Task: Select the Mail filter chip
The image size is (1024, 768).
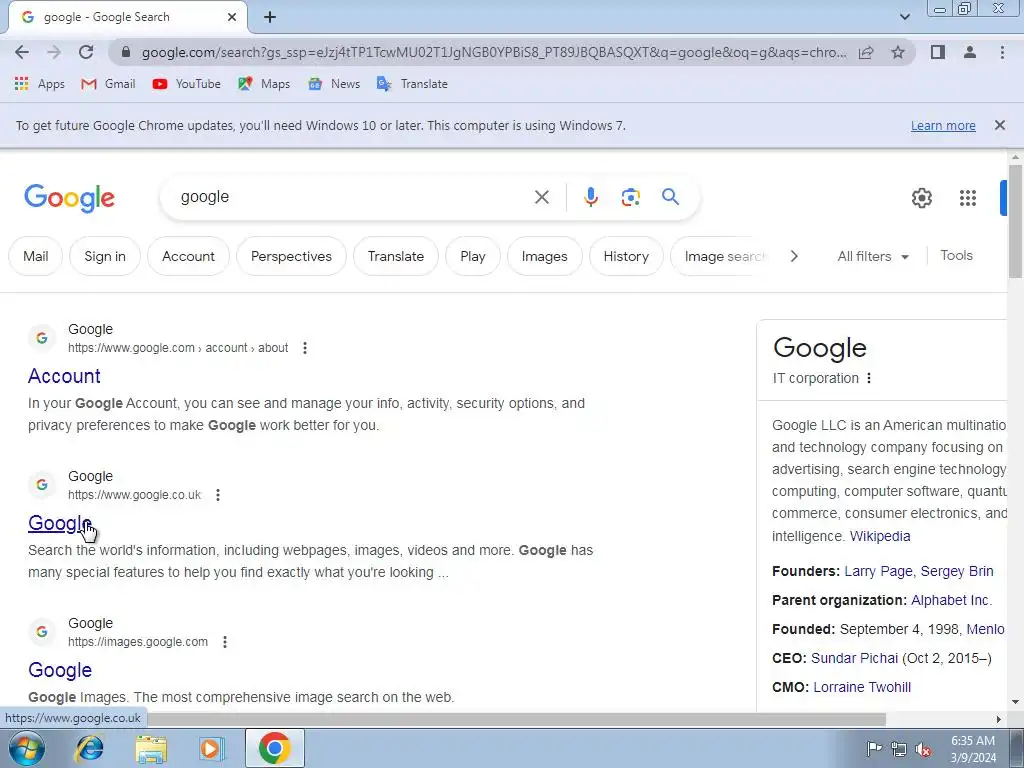Action: point(35,257)
